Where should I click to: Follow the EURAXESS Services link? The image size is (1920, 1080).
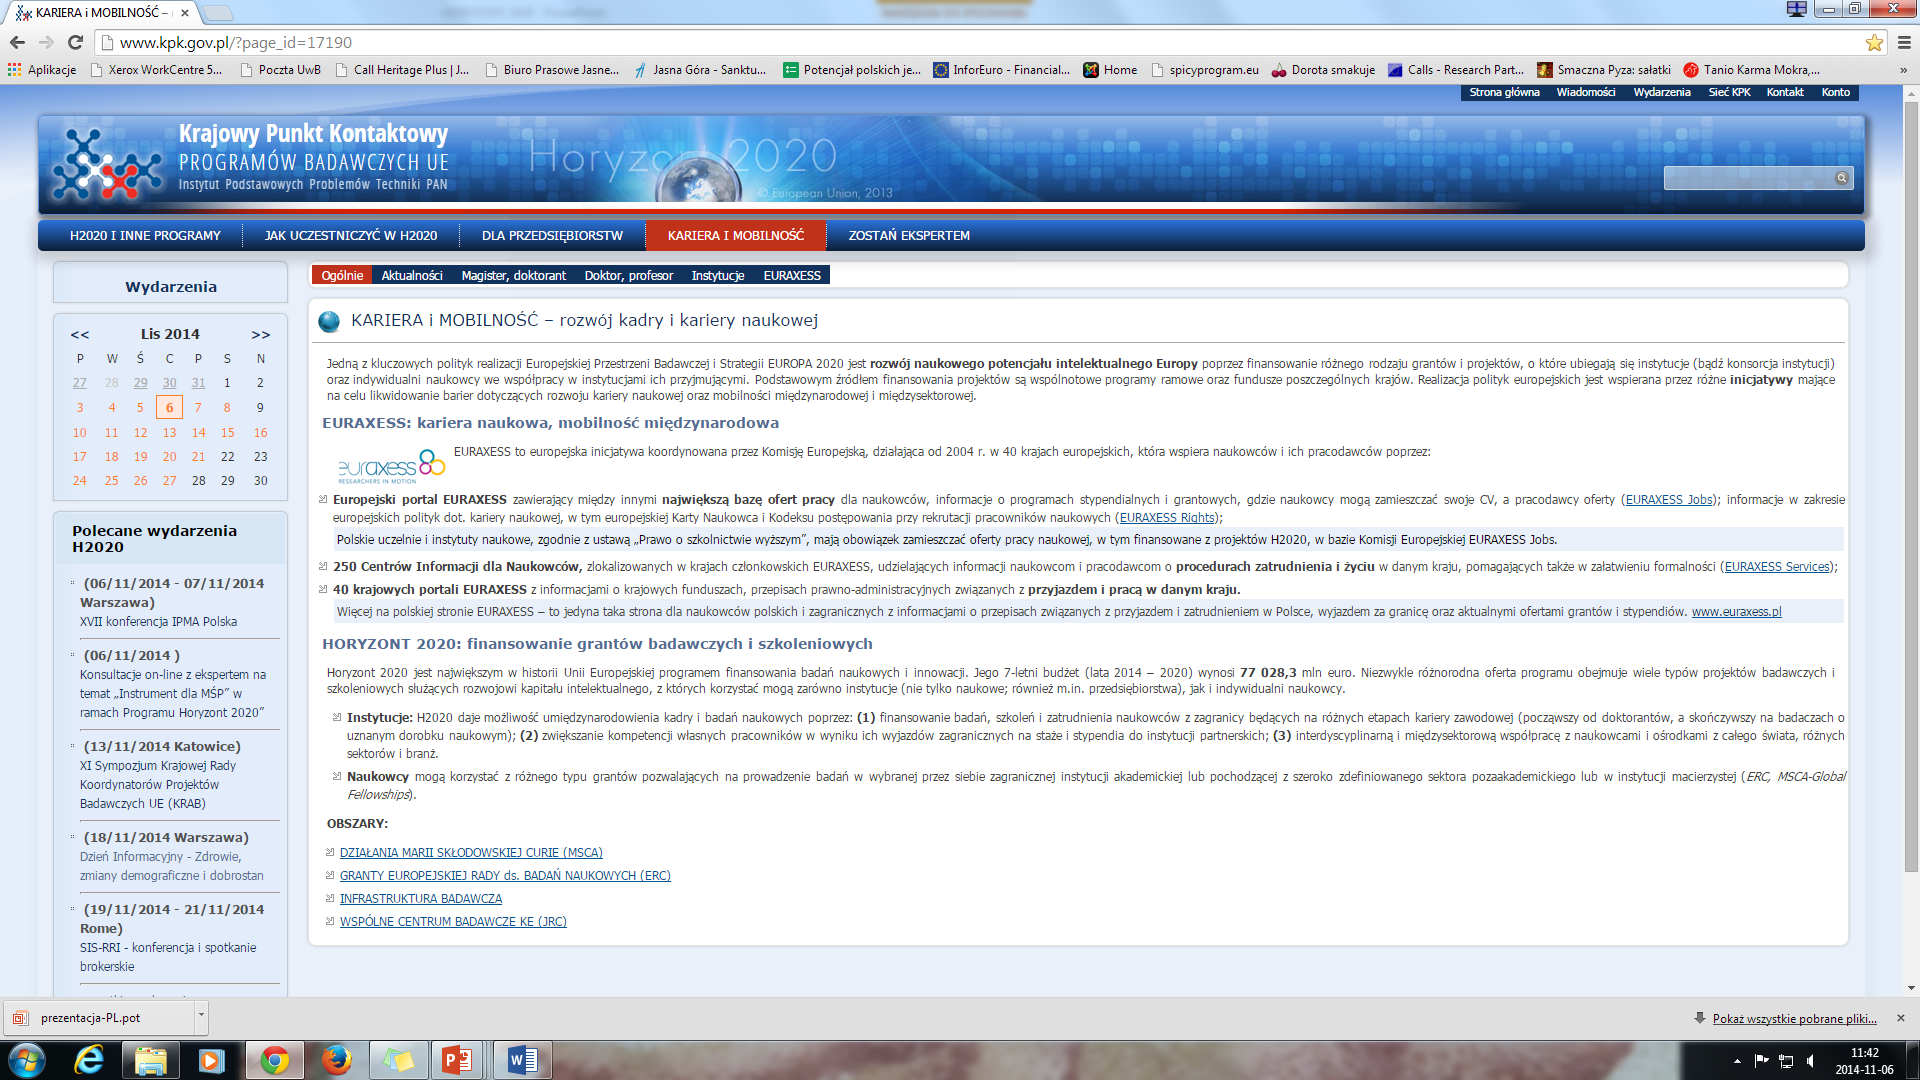(x=1777, y=567)
